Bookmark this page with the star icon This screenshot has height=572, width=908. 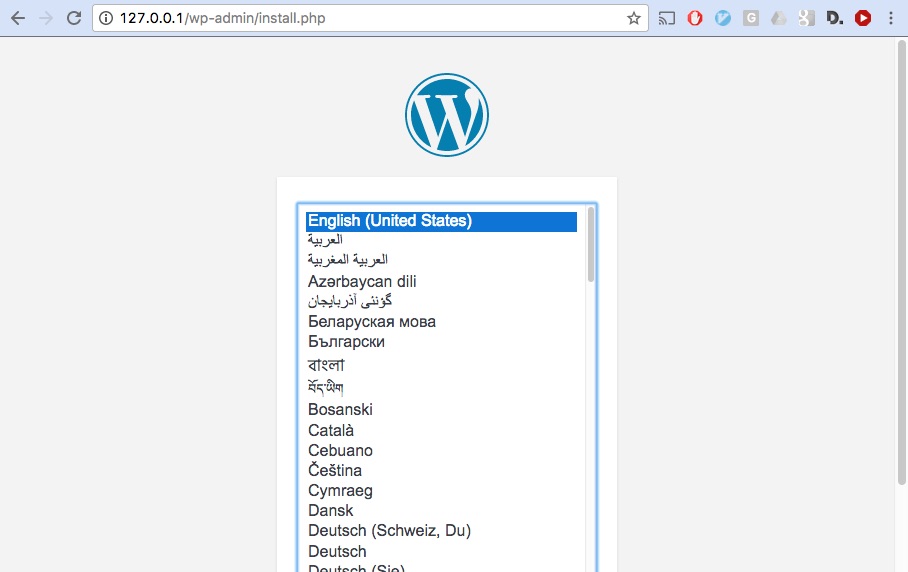pos(634,19)
